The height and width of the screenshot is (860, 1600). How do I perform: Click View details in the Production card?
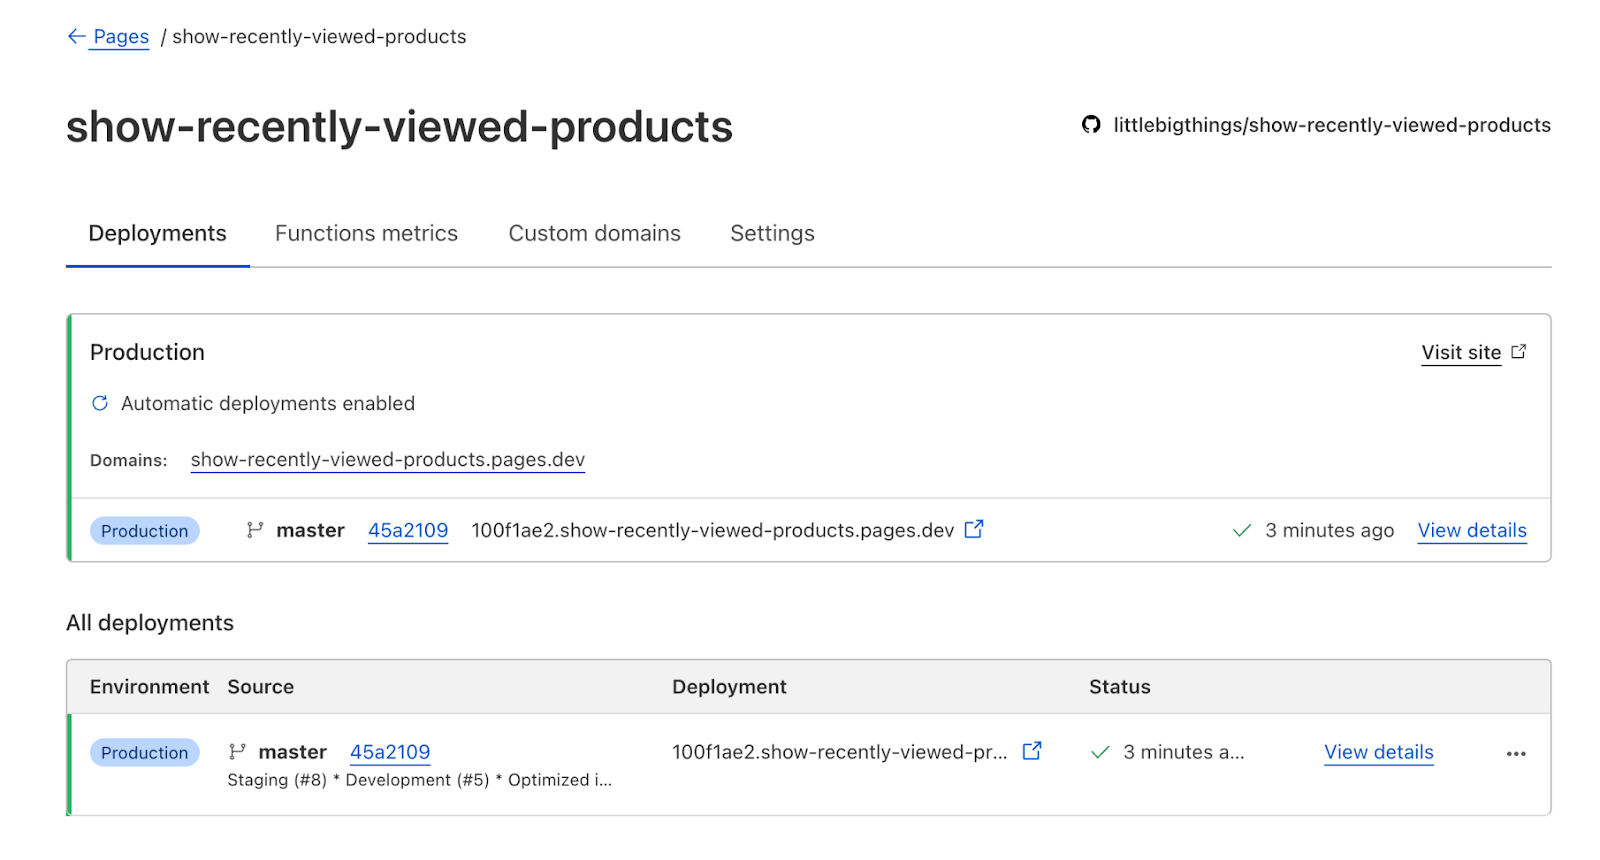tap(1472, 530)
